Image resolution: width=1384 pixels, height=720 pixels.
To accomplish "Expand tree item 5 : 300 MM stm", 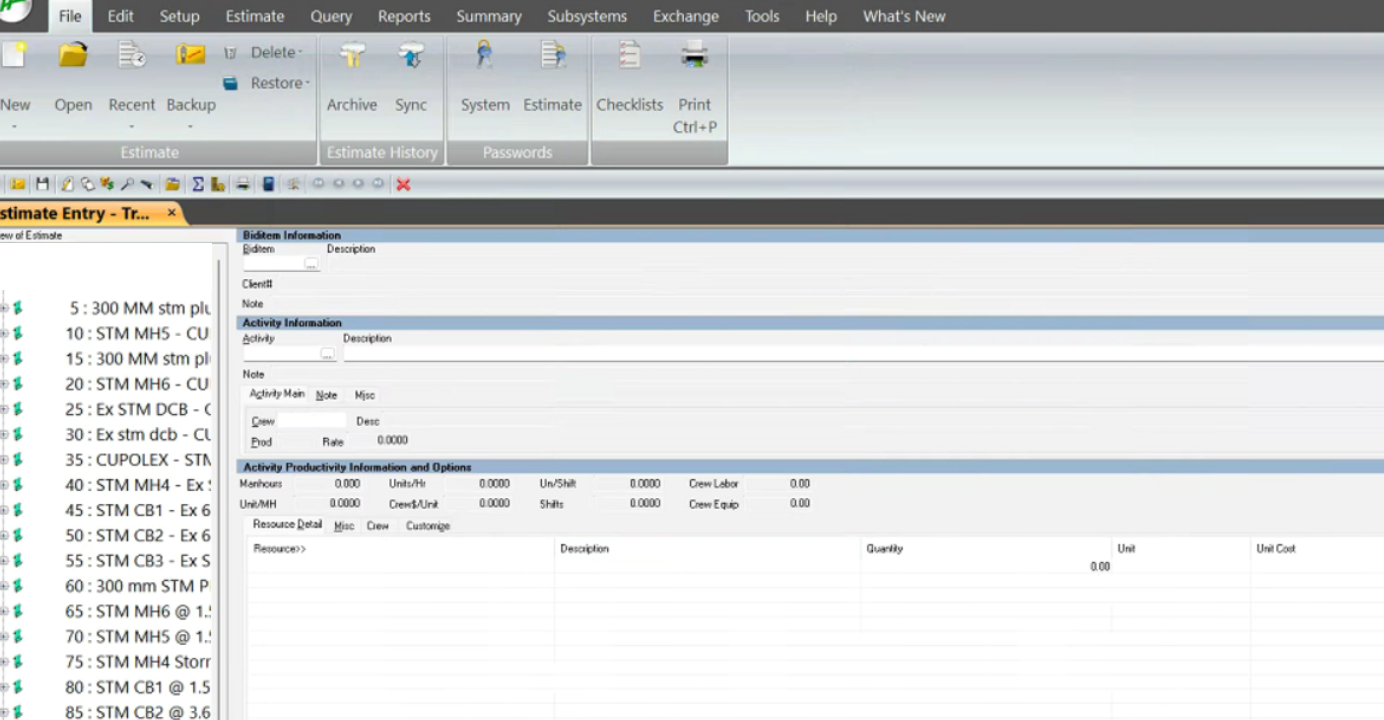I will click(4, 308).
